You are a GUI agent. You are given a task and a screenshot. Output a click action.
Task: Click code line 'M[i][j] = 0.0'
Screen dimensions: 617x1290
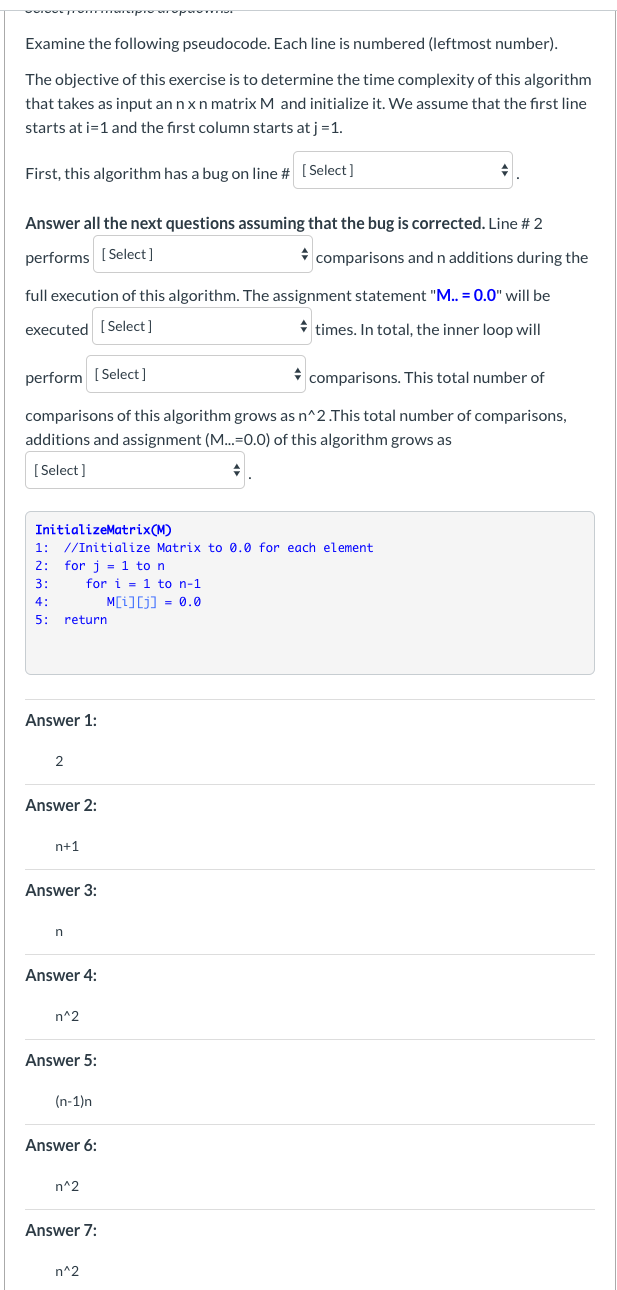coord(153,602)
